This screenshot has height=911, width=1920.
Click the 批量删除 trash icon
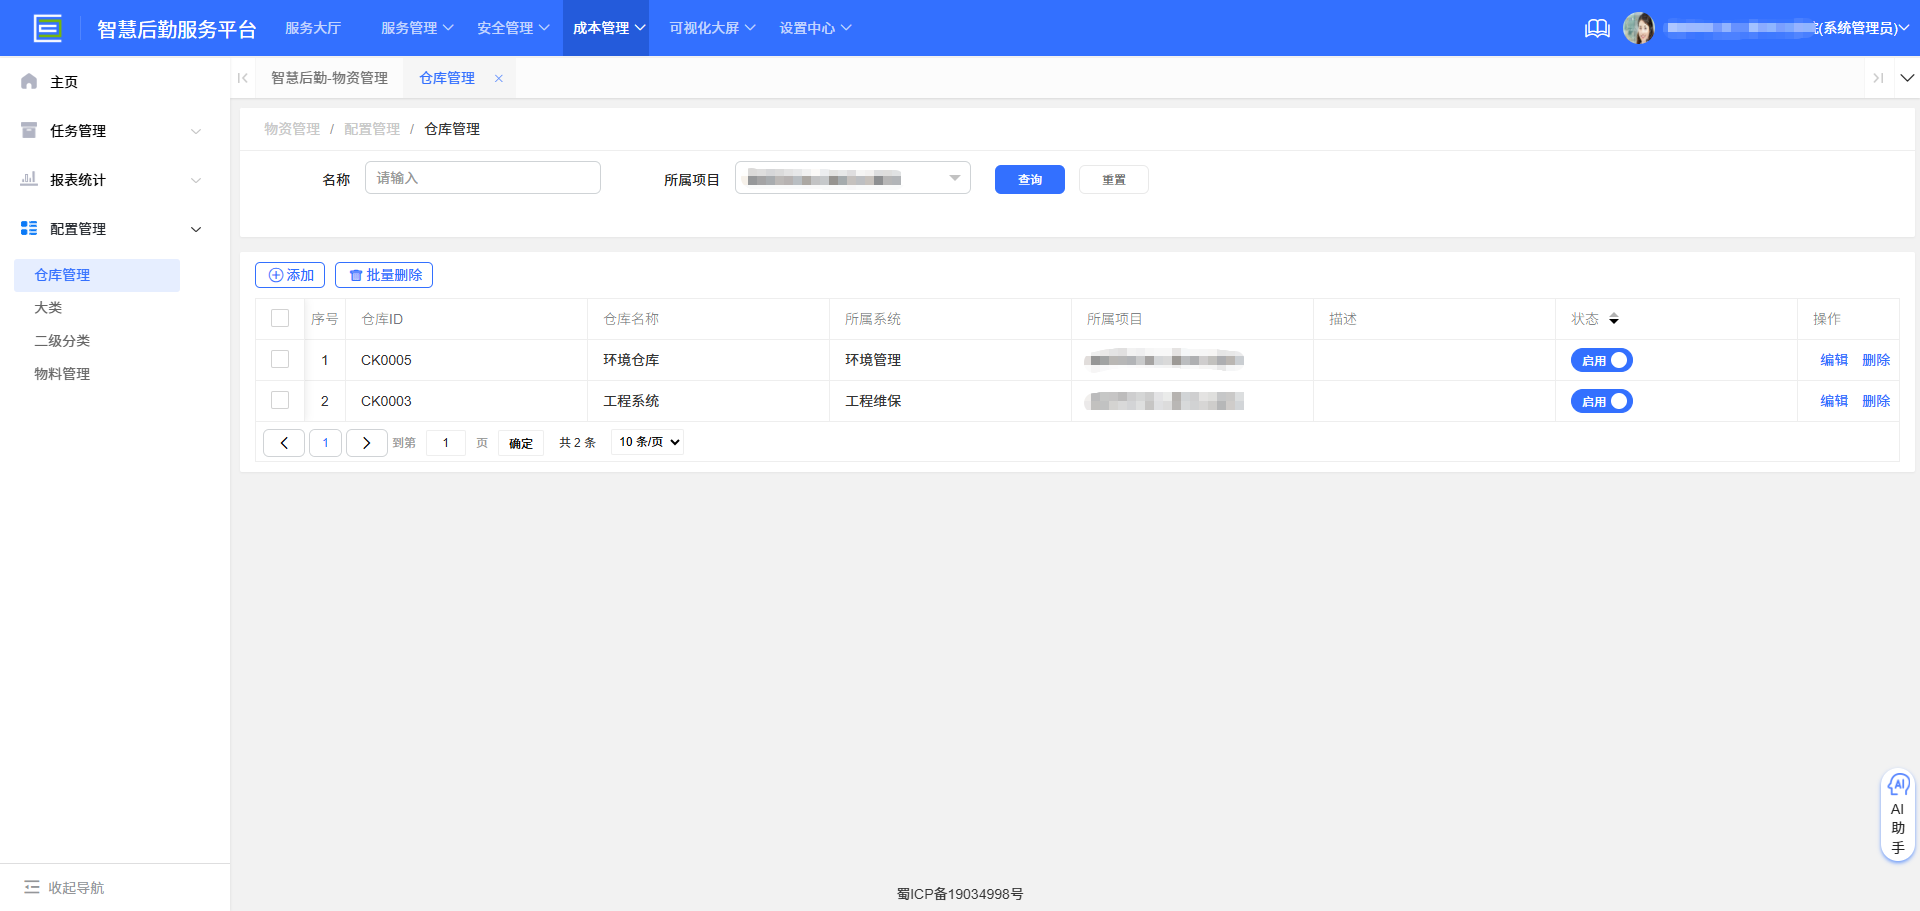tap(357, 274)
